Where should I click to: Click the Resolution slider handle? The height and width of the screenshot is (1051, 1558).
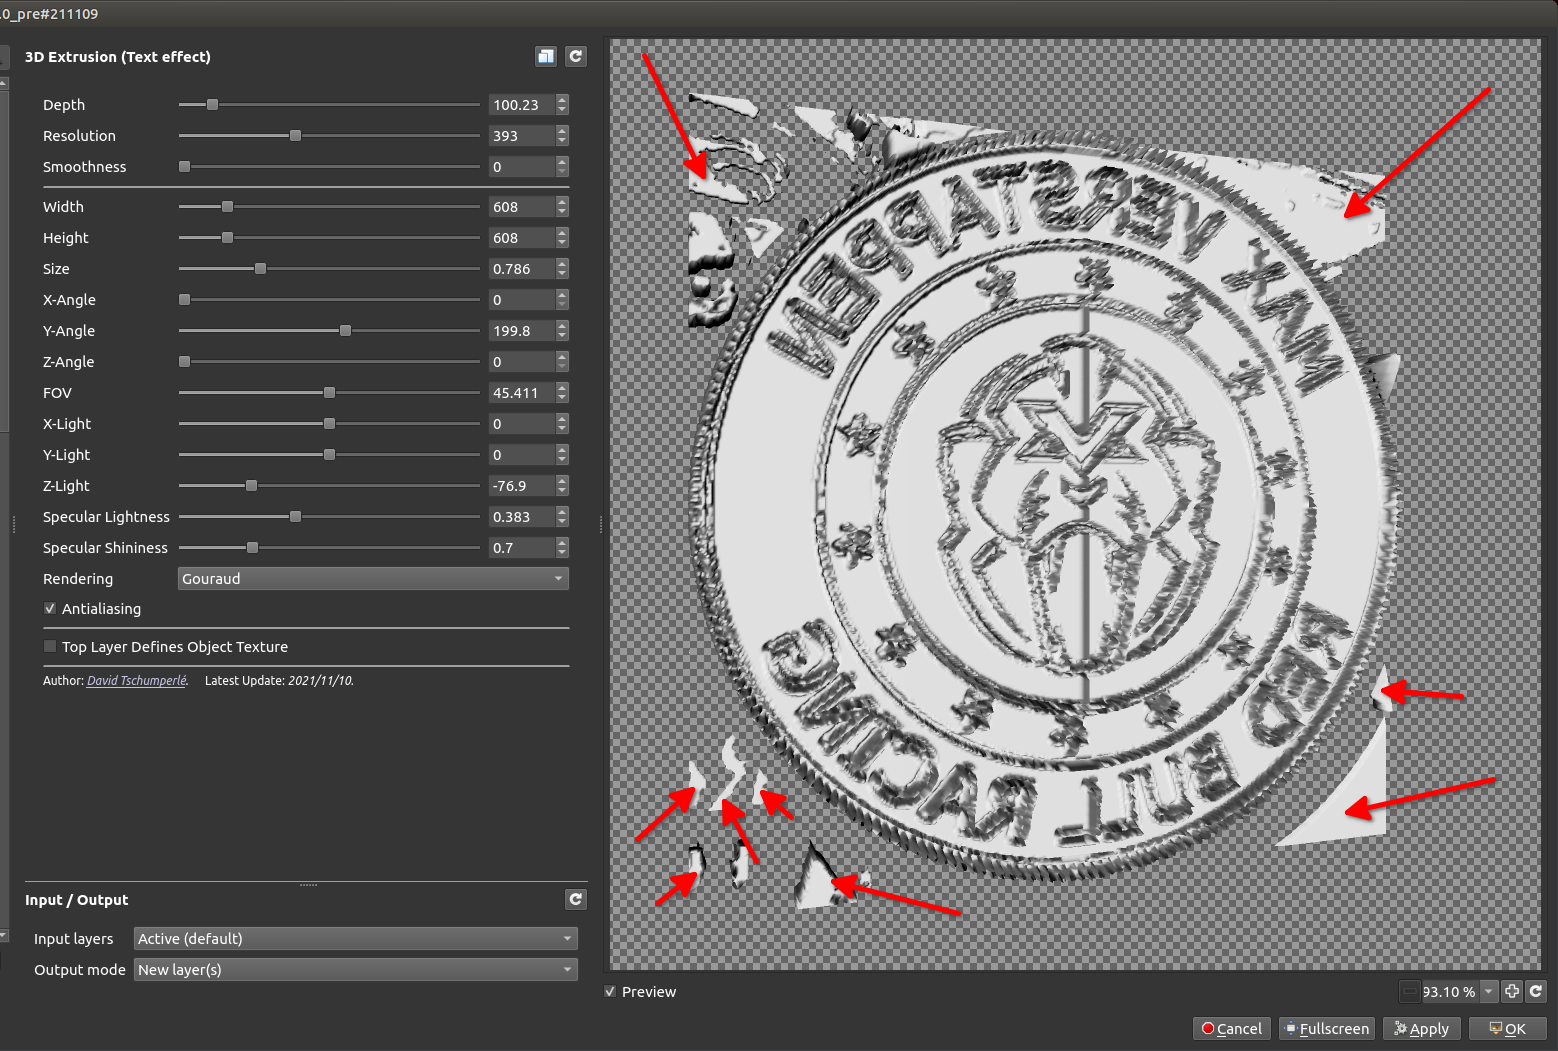tap(295, 136)
